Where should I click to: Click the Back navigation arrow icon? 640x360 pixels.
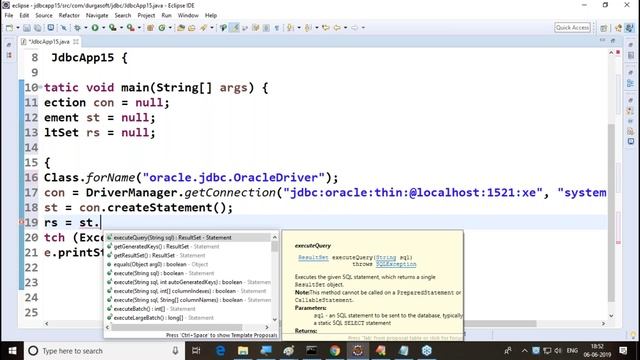[337, 28]
